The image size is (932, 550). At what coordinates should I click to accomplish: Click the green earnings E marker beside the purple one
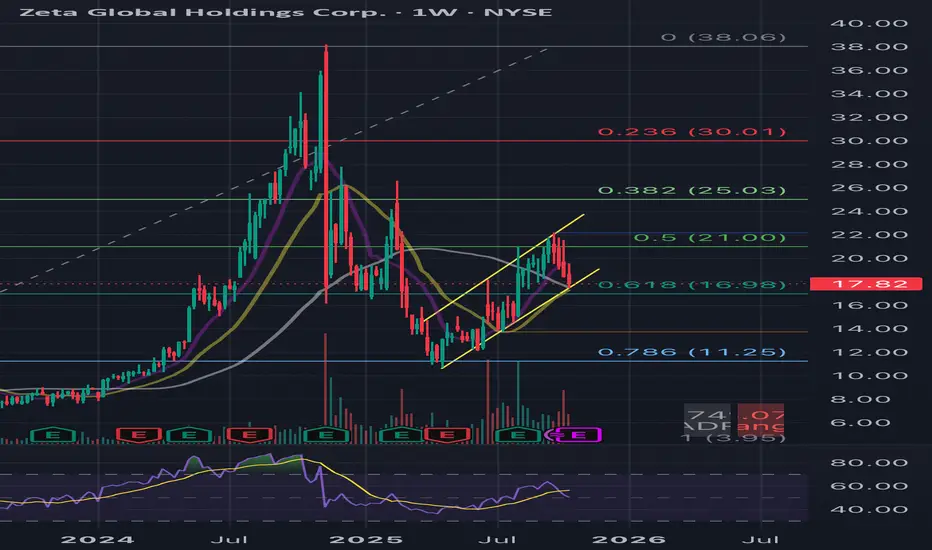click(519, 435)
